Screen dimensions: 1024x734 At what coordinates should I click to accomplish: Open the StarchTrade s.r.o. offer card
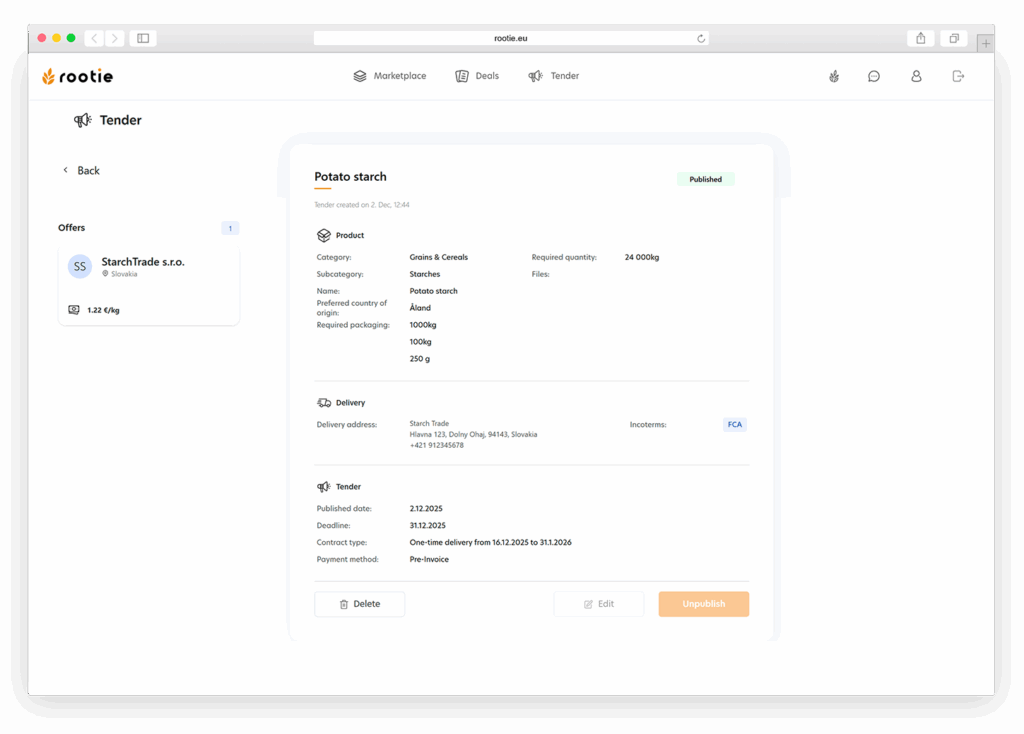click(148, 285)
